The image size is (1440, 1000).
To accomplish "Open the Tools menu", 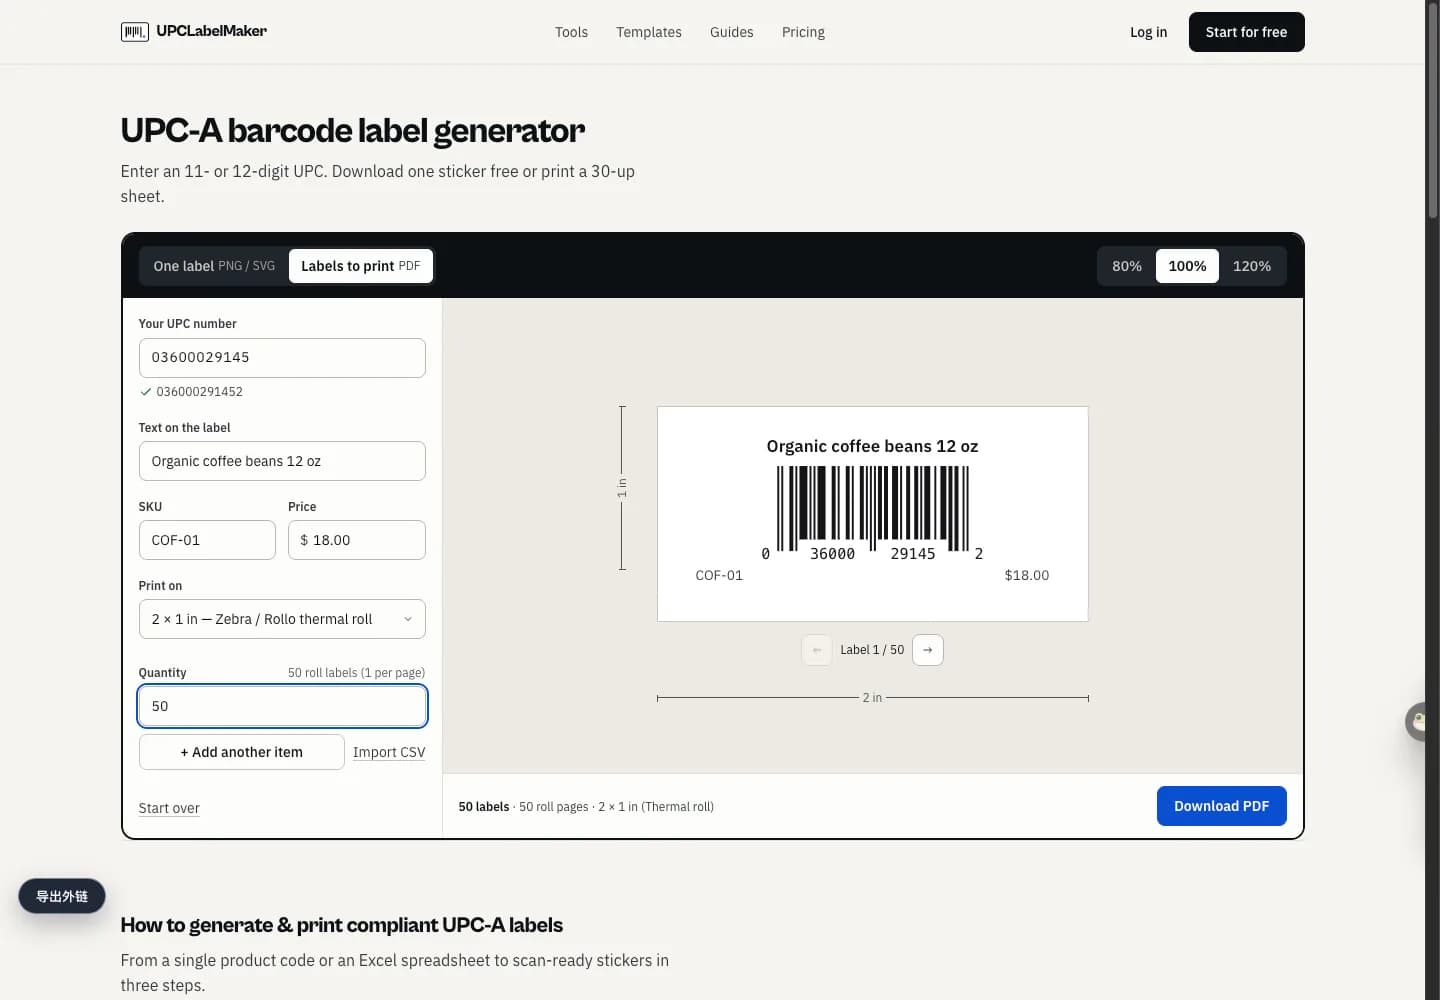I will 571,32.
